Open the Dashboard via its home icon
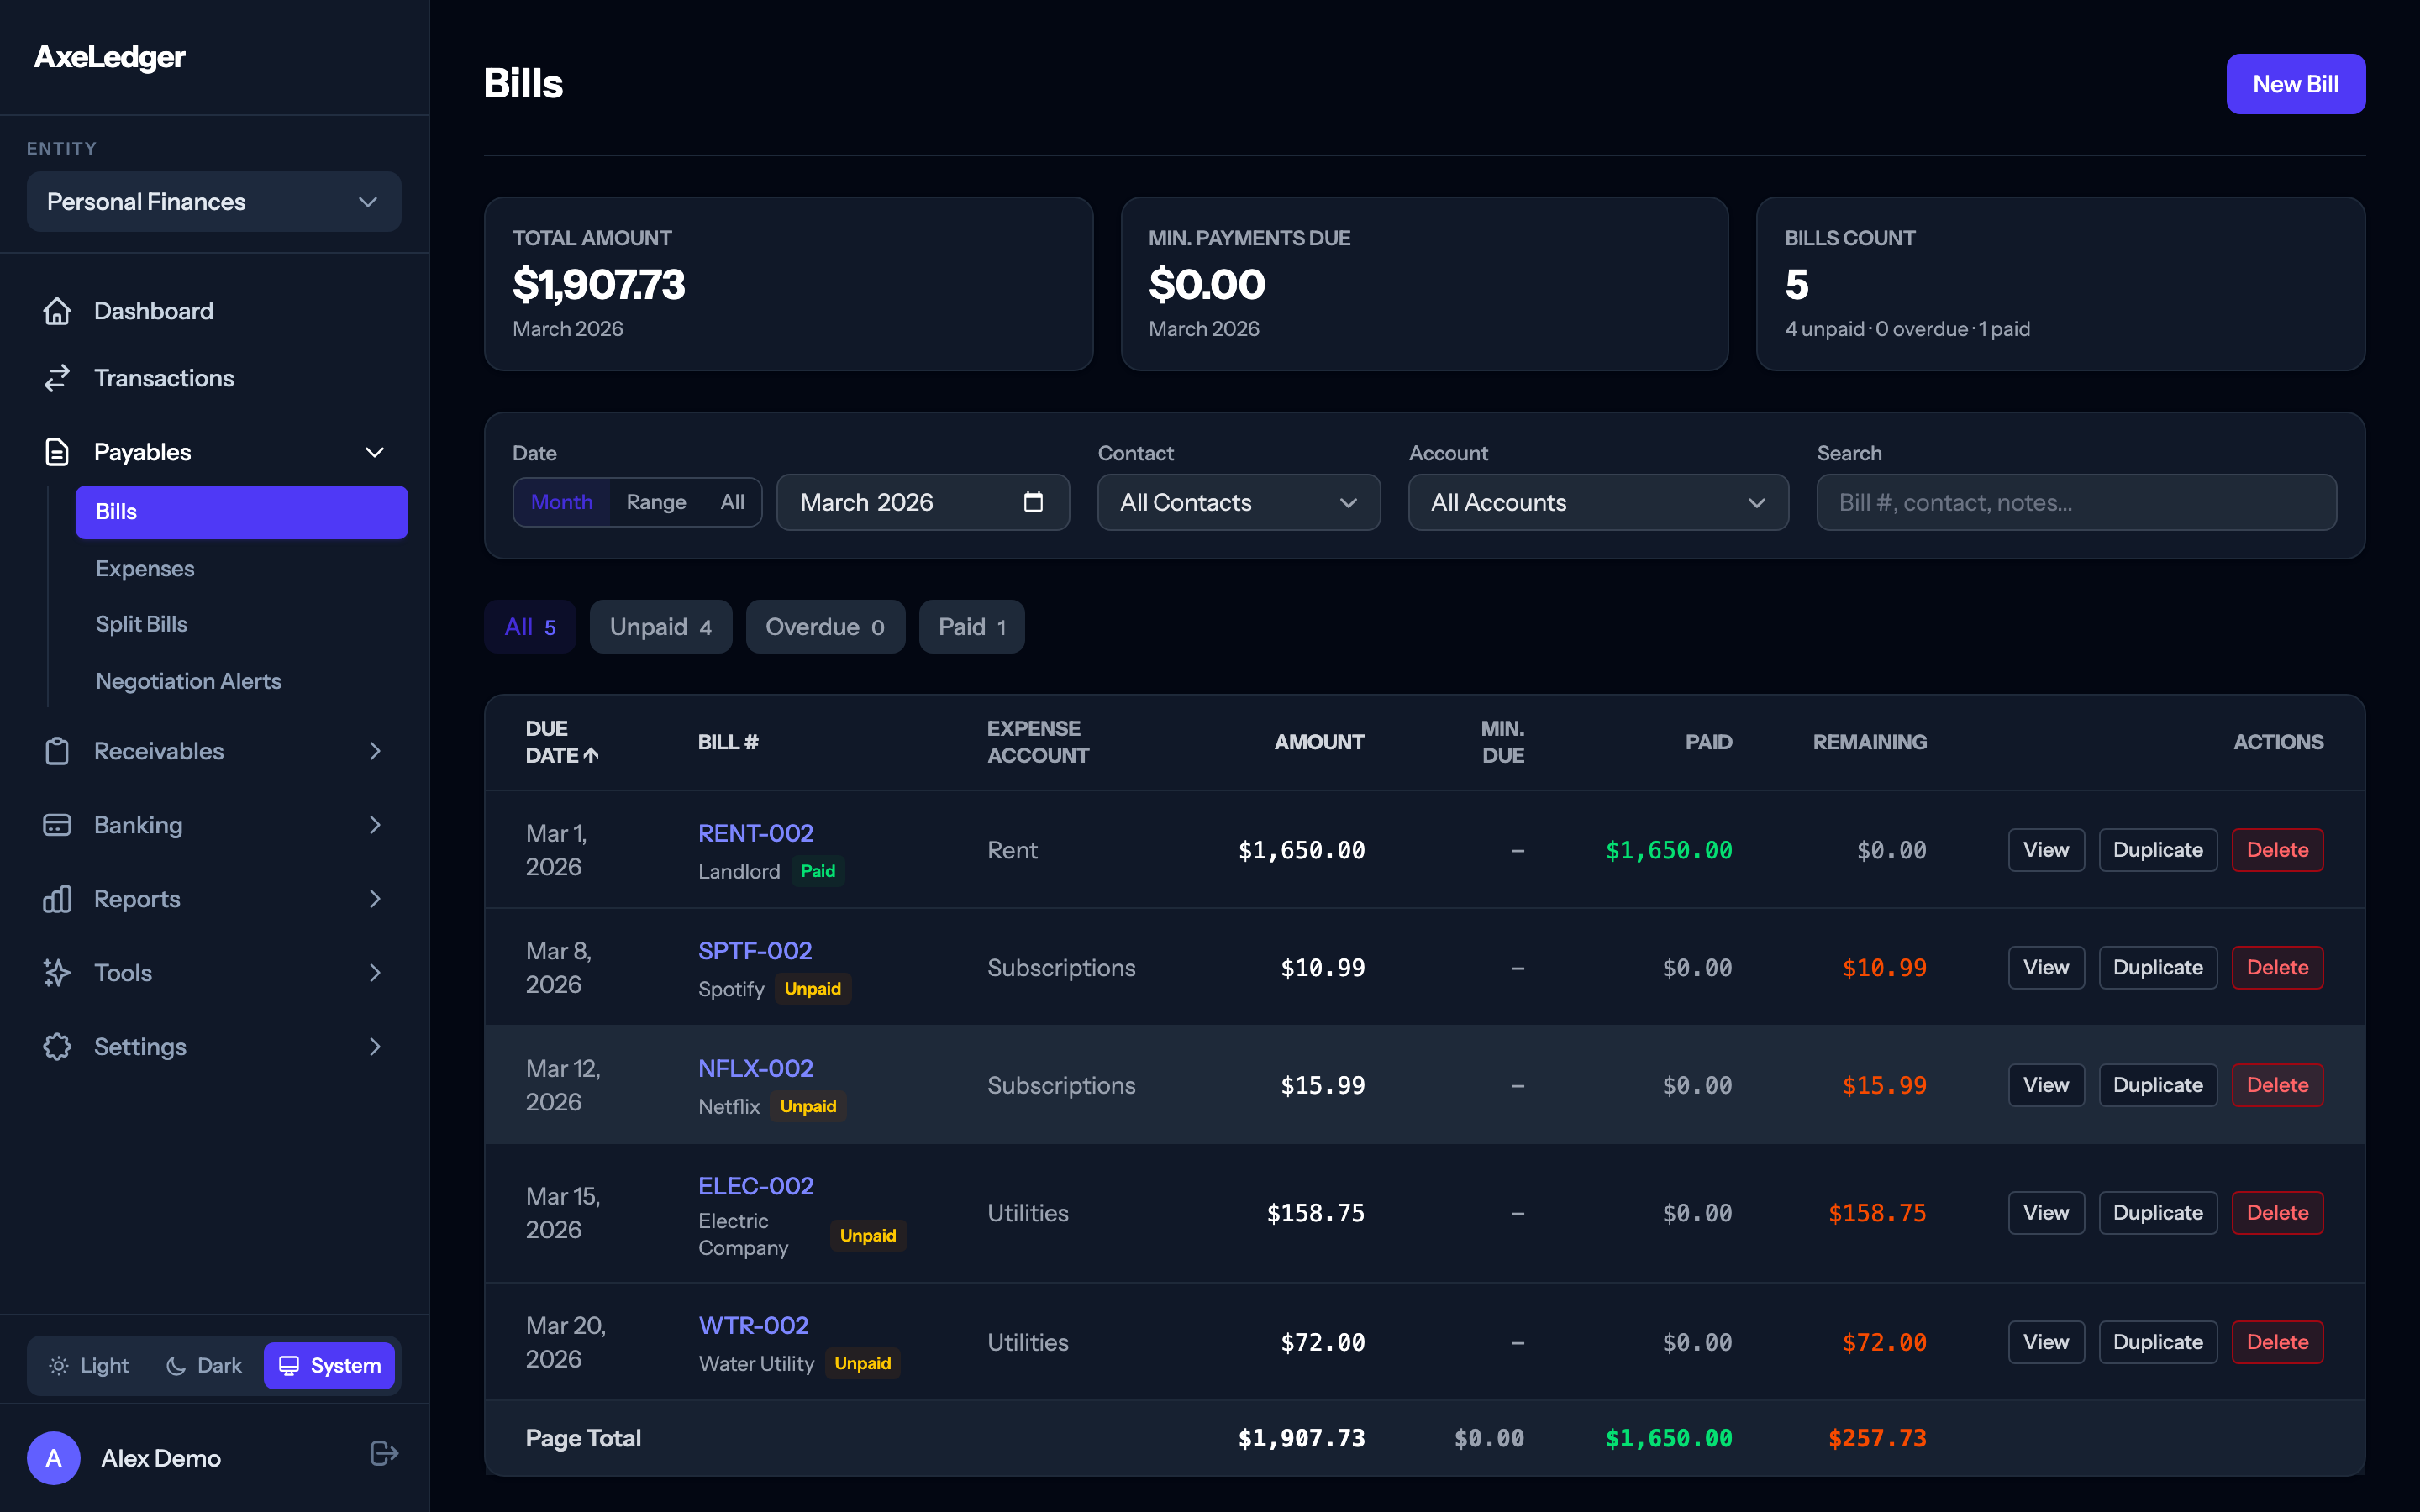The width and height of the screenshot is (2420, 1512). point(58,310)
